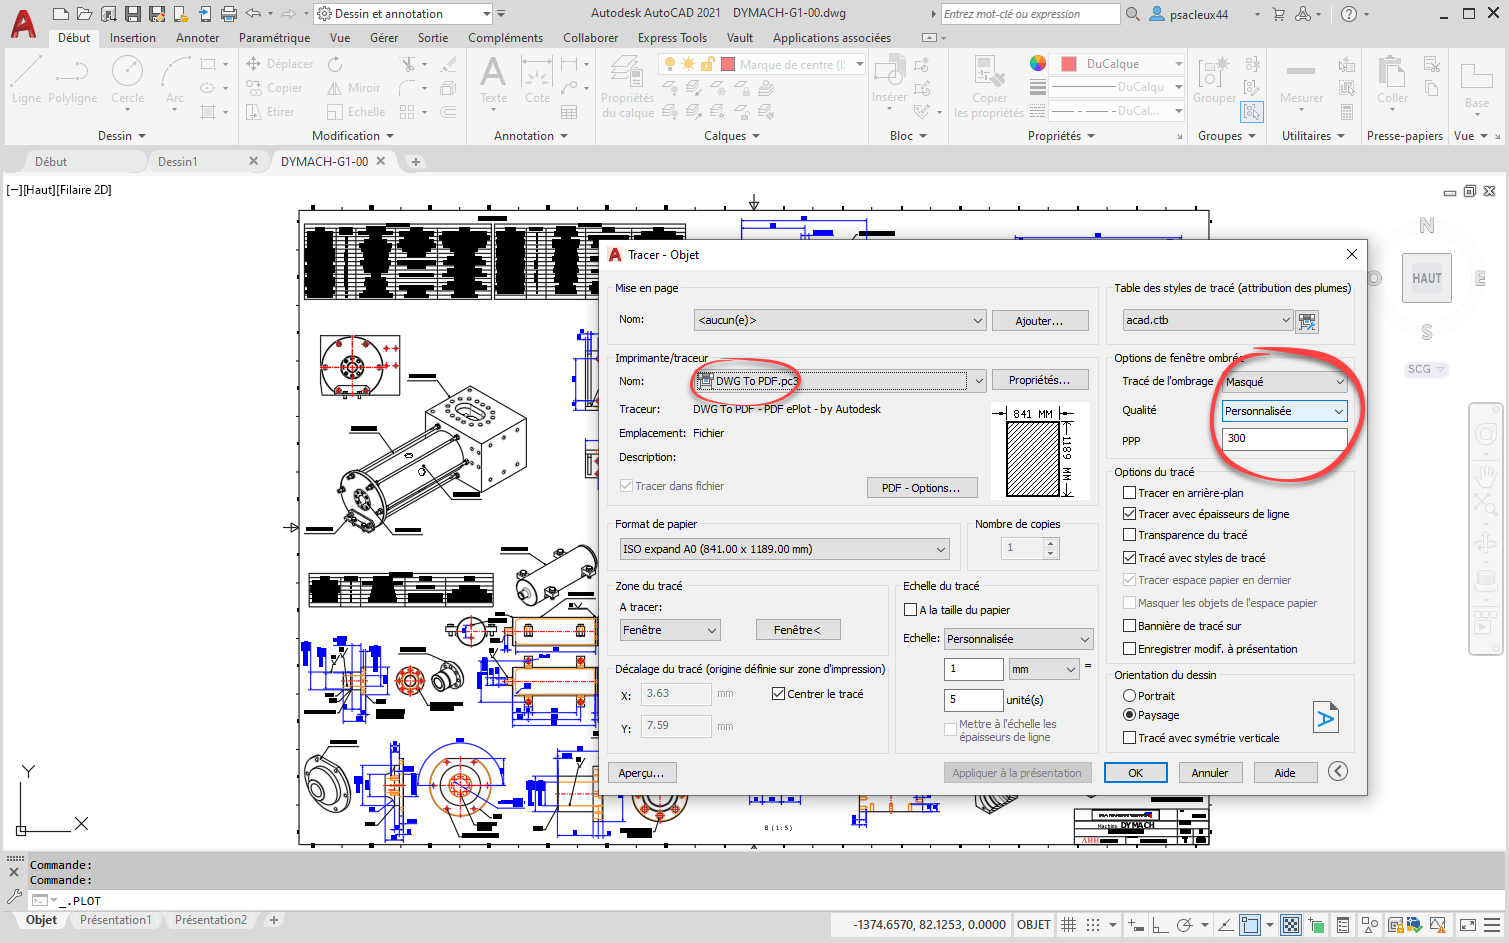This screenshot has height=943, width=1509.
Task: Click the print icon in quick access toolbar
Action: (x=229, y=14)
